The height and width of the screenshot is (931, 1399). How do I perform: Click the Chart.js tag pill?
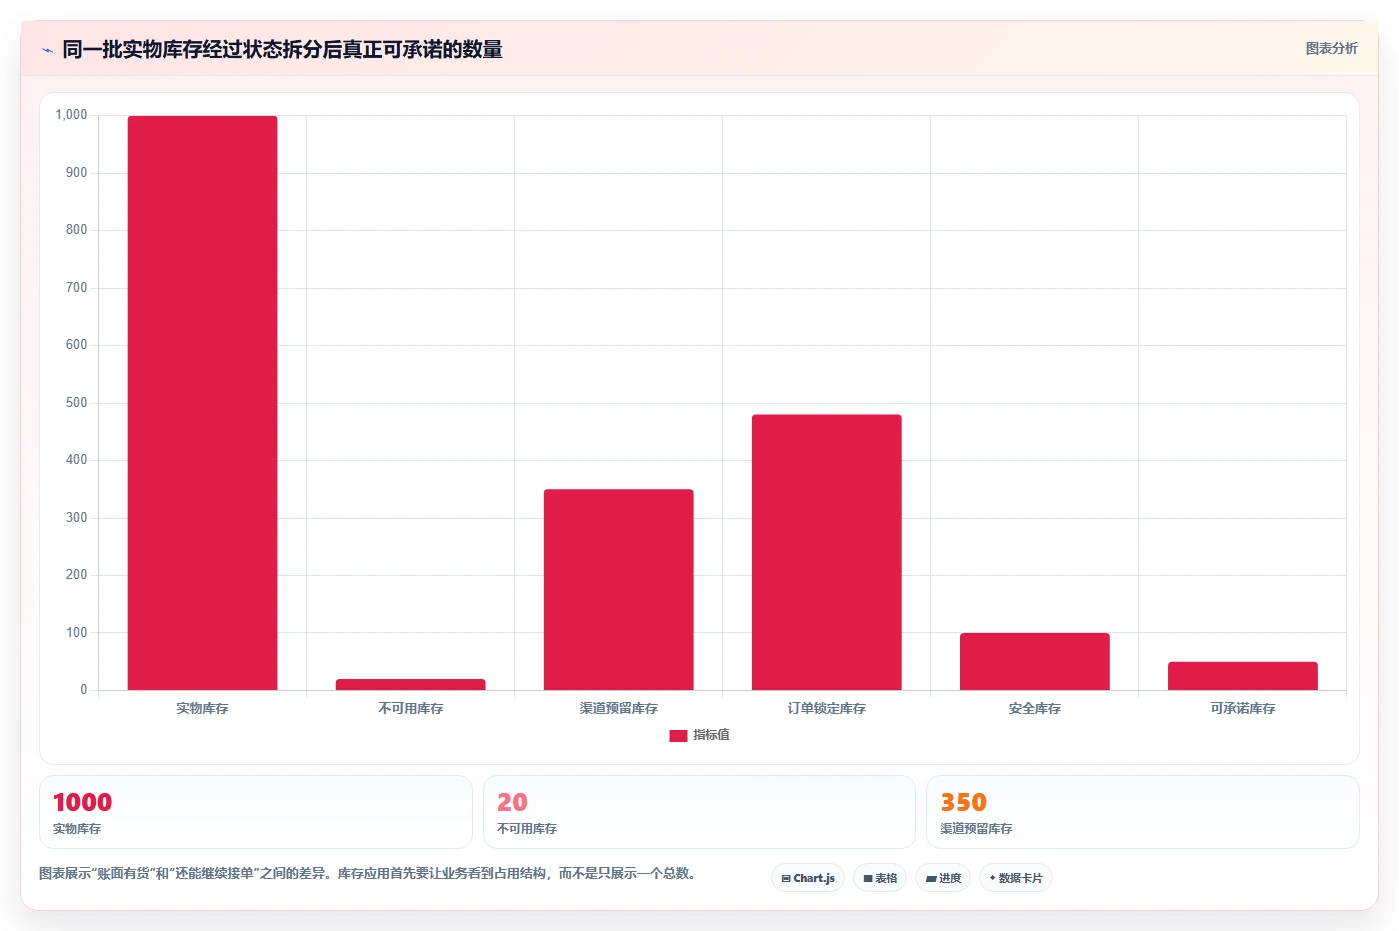click(808, 878)
